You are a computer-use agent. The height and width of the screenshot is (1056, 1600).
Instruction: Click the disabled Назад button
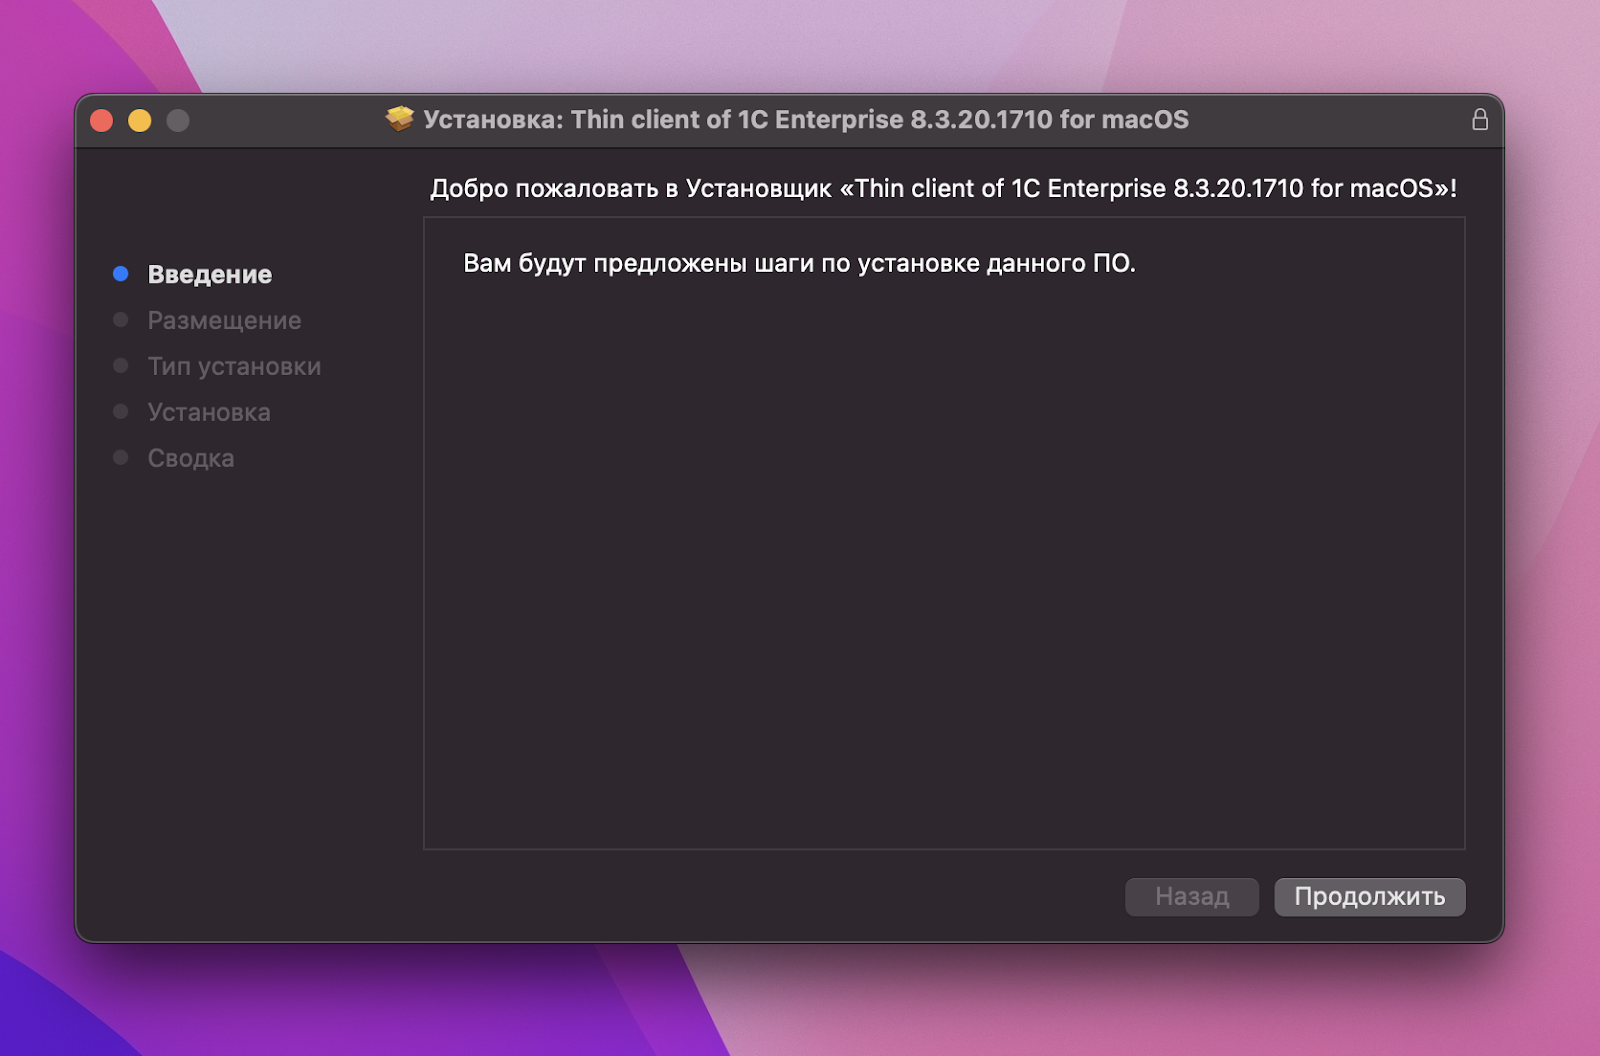coord(1191,897)
